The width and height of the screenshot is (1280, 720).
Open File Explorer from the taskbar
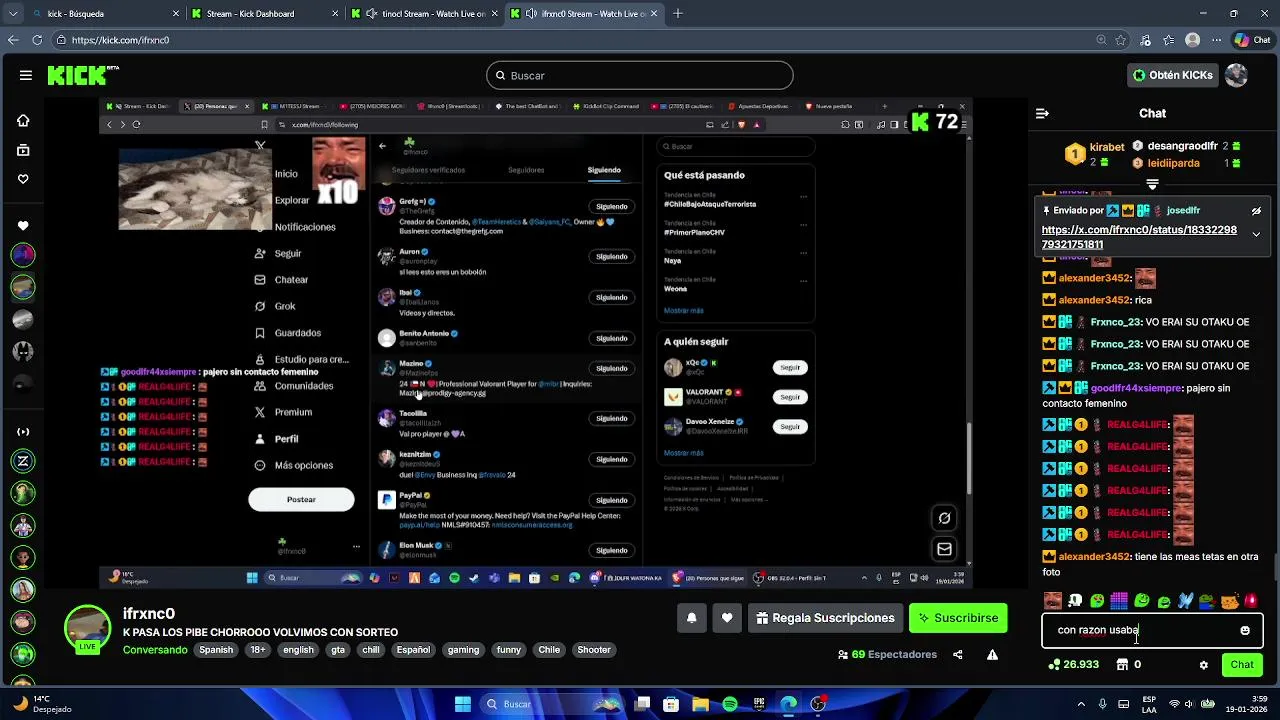(701, 704)
